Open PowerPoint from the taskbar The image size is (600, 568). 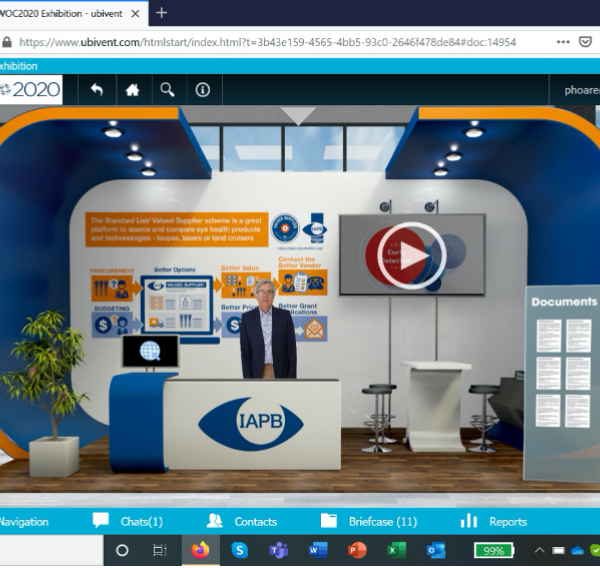357,550
